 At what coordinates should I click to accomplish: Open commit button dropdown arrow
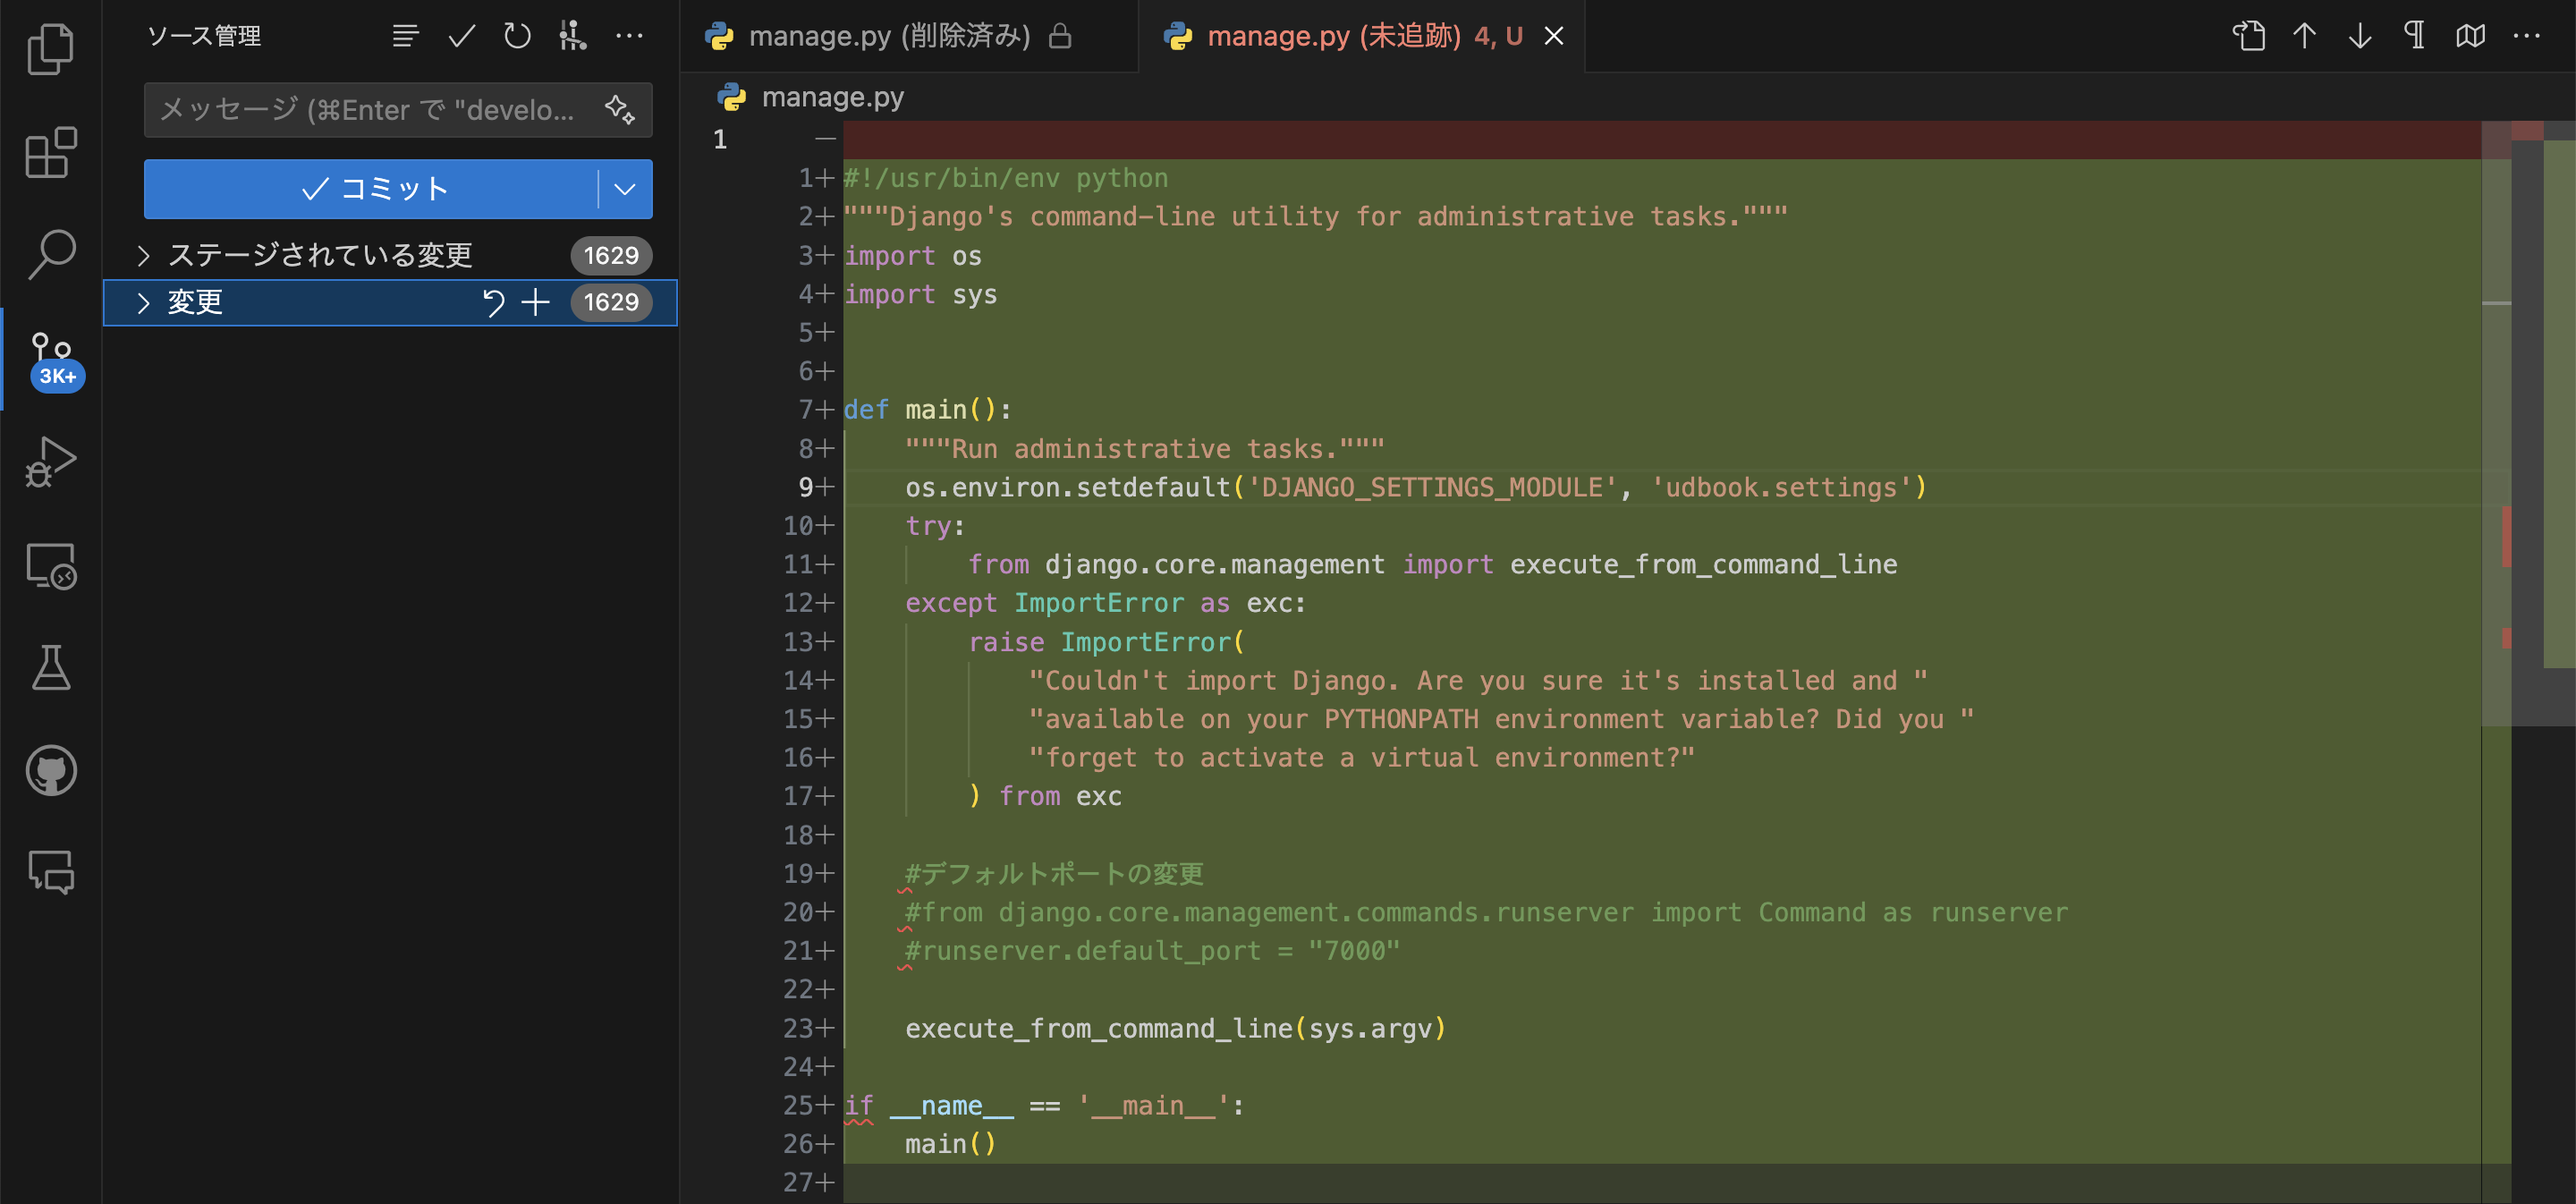(625, 189)
